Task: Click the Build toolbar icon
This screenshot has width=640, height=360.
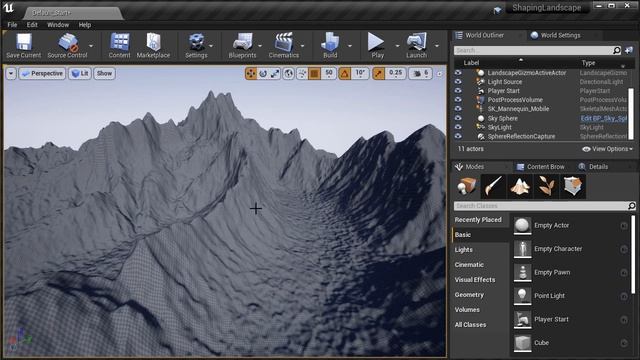Action: tap(330, 42)
